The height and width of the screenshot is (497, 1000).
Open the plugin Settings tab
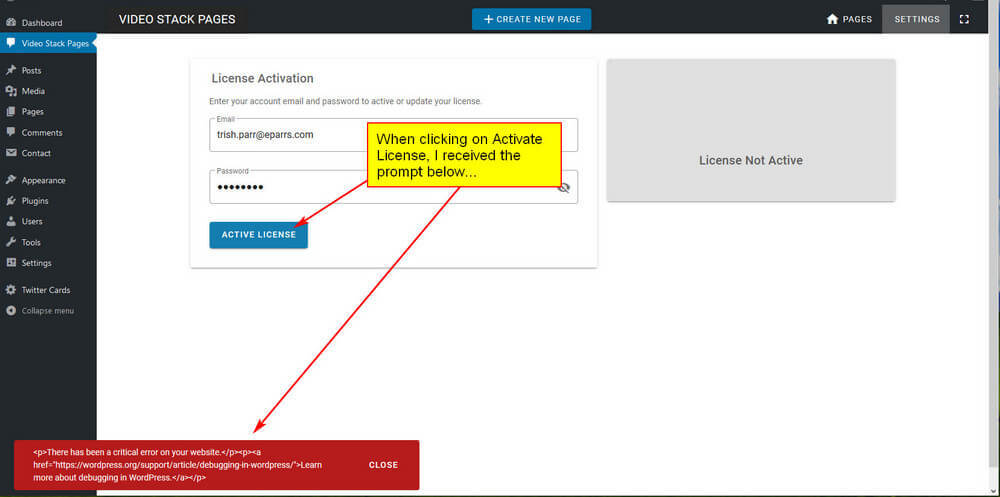(916, 19)
